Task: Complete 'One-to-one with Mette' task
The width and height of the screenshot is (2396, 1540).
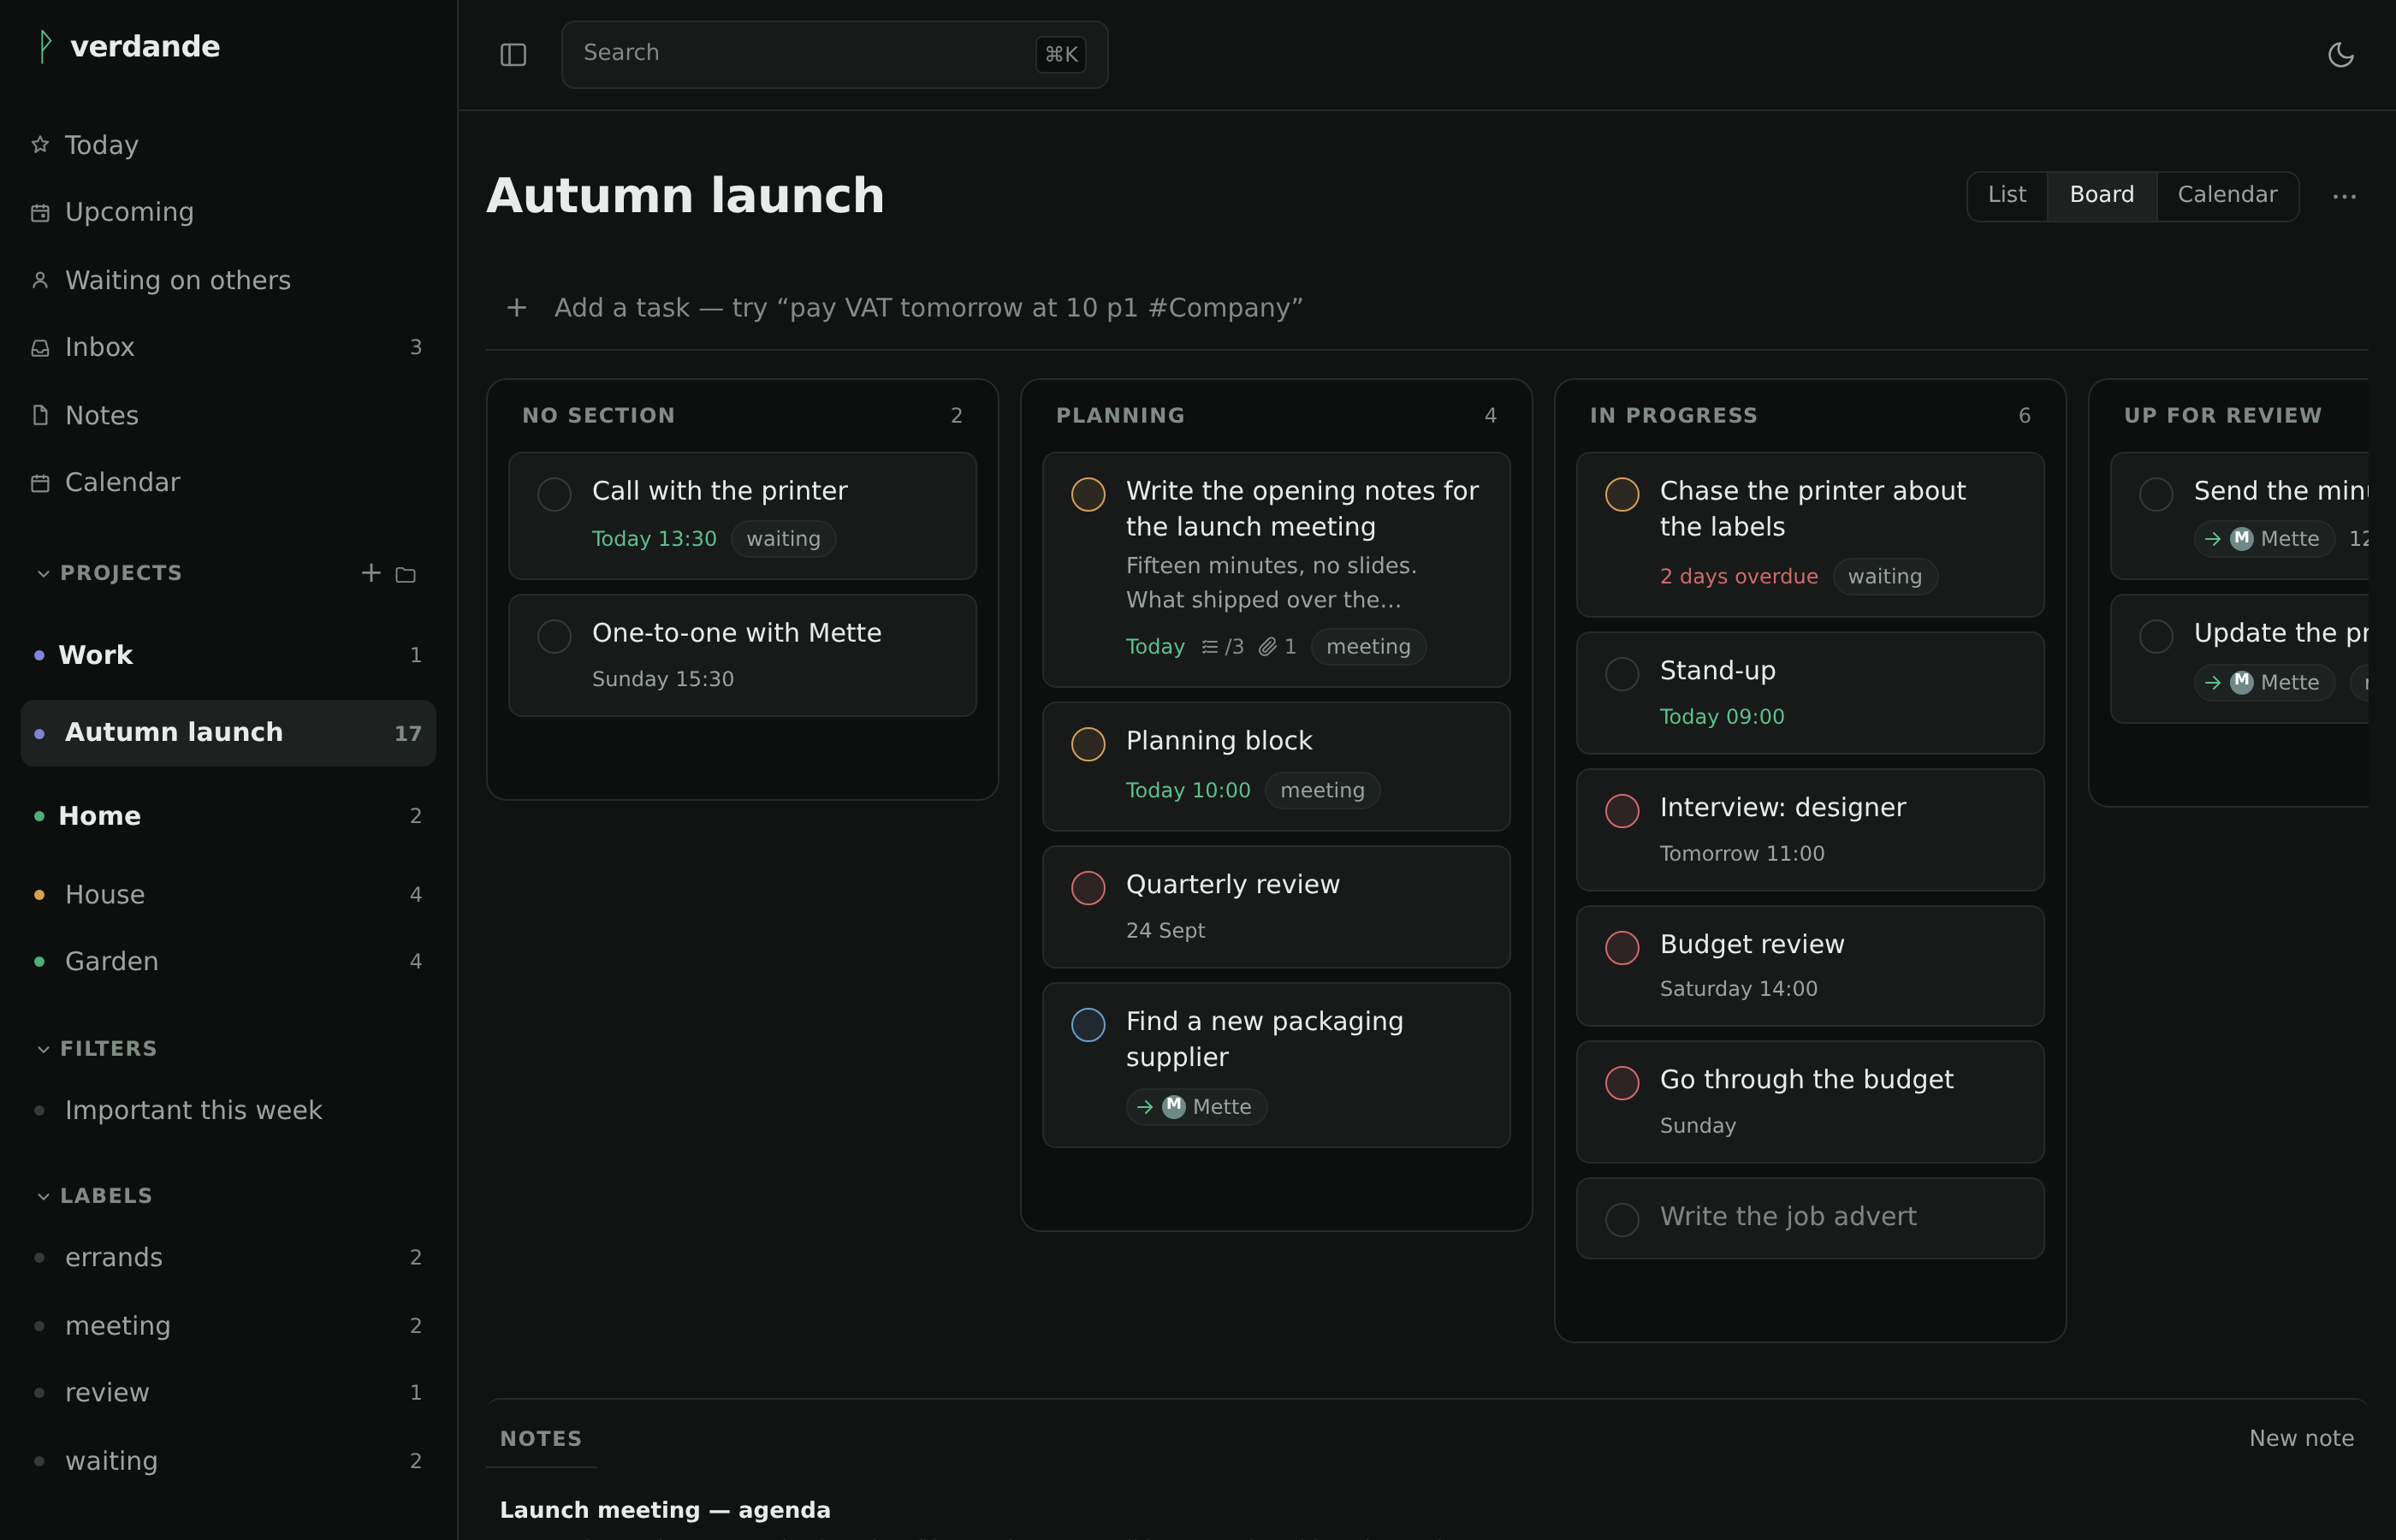Action: click(x=554, y=636)
